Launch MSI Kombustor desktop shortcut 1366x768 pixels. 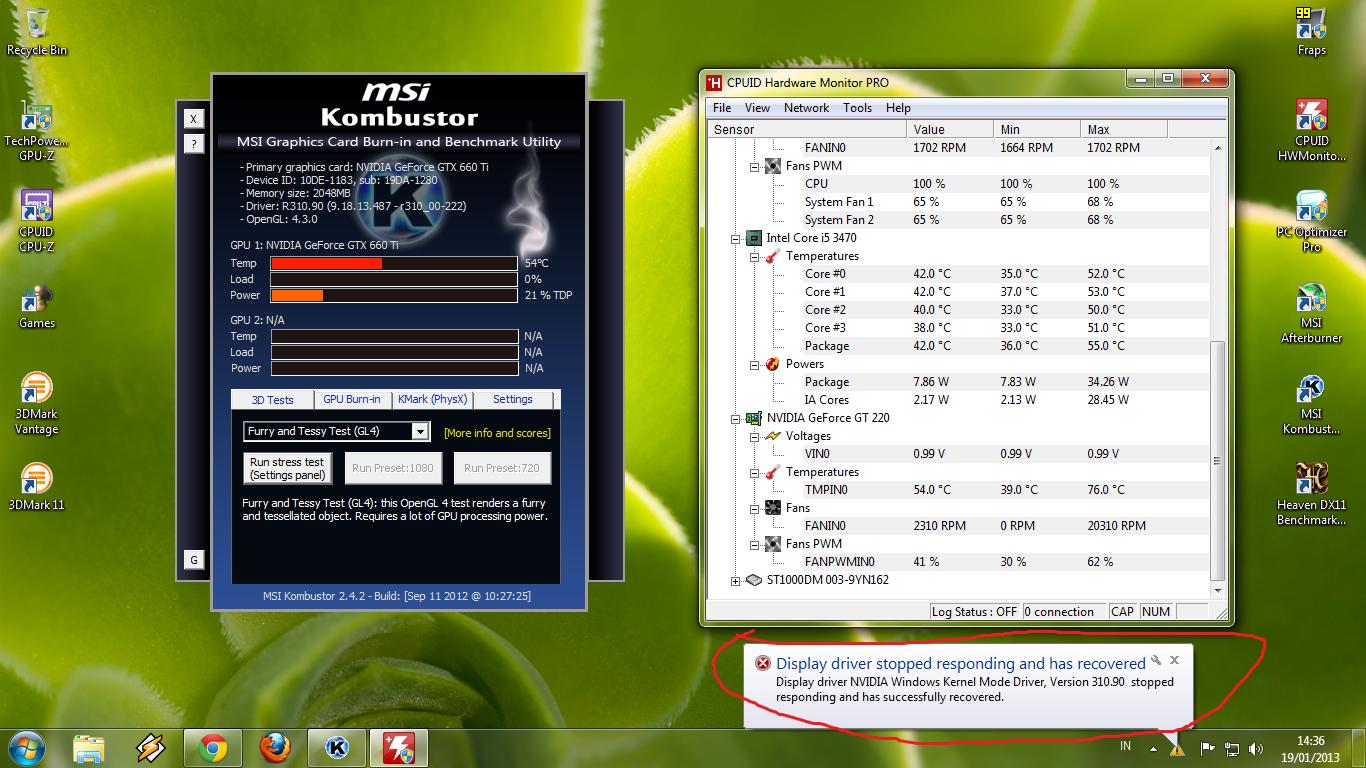pyautogui.click(x=1311, y=405)
